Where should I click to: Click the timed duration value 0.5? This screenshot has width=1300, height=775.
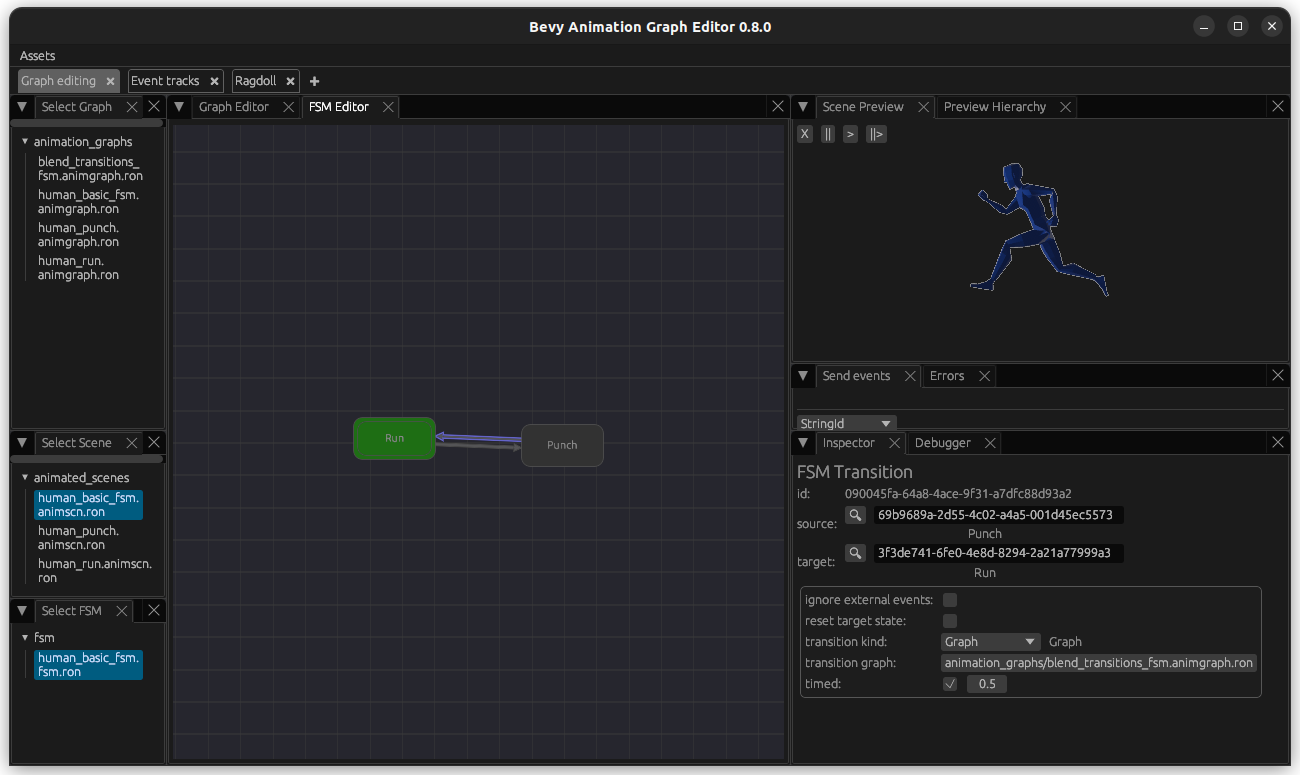click(x=987, y=684)
